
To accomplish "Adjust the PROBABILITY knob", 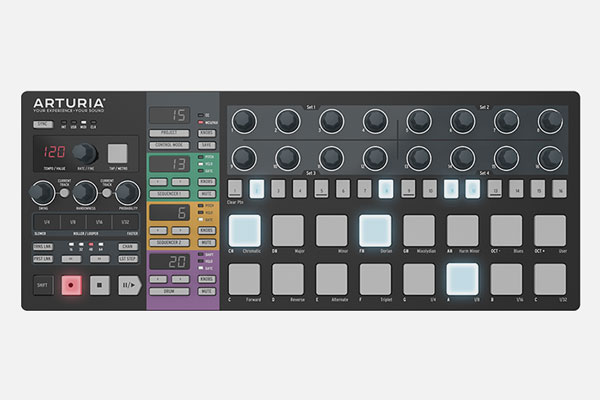I will coord(128,193).
